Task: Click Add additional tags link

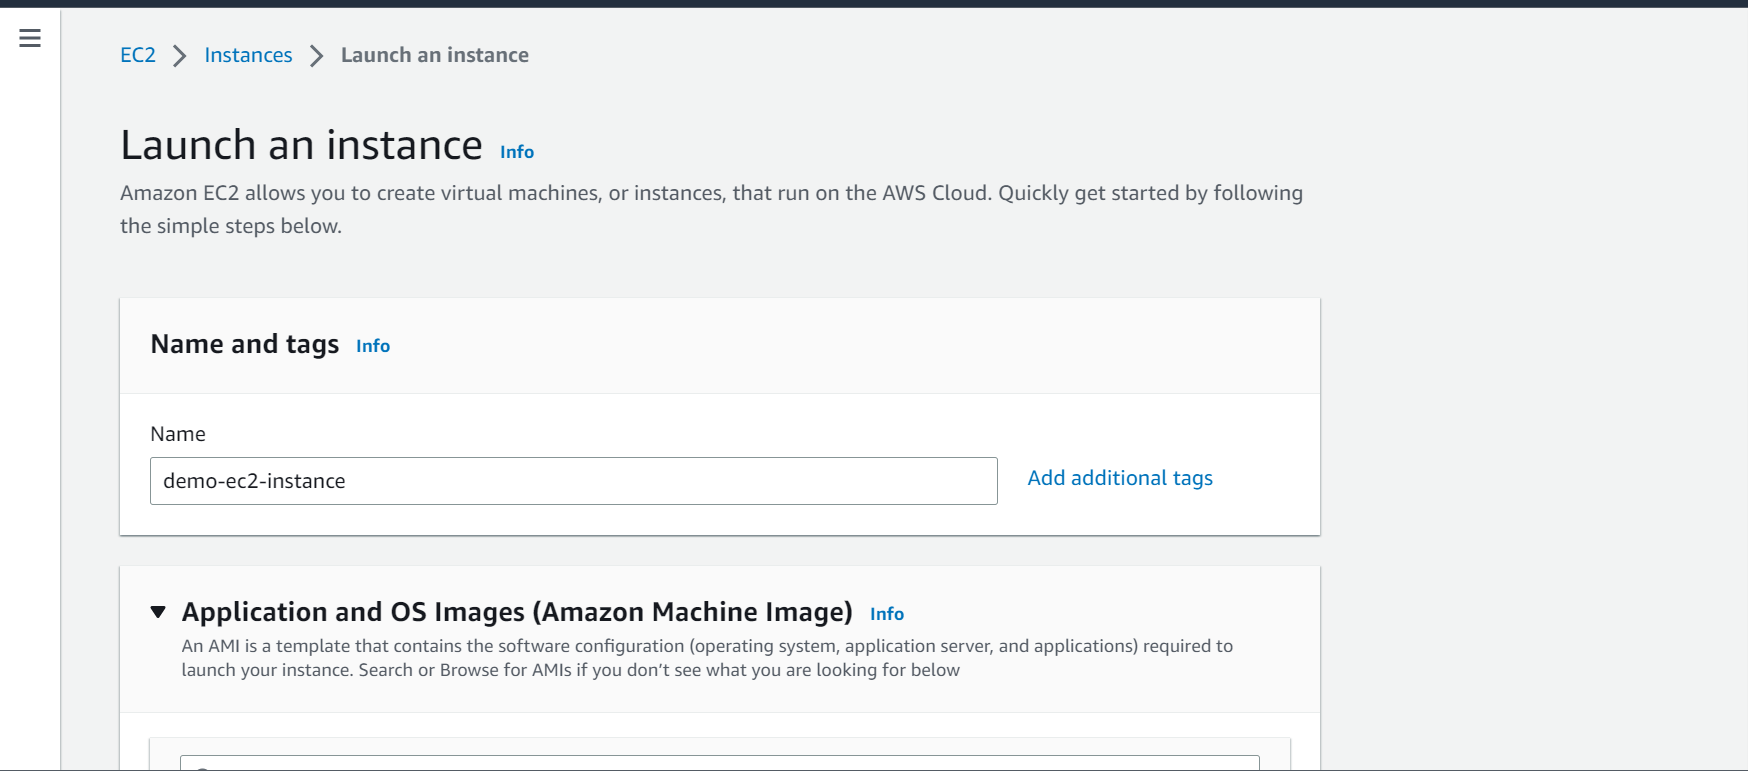Action: 1120,478
